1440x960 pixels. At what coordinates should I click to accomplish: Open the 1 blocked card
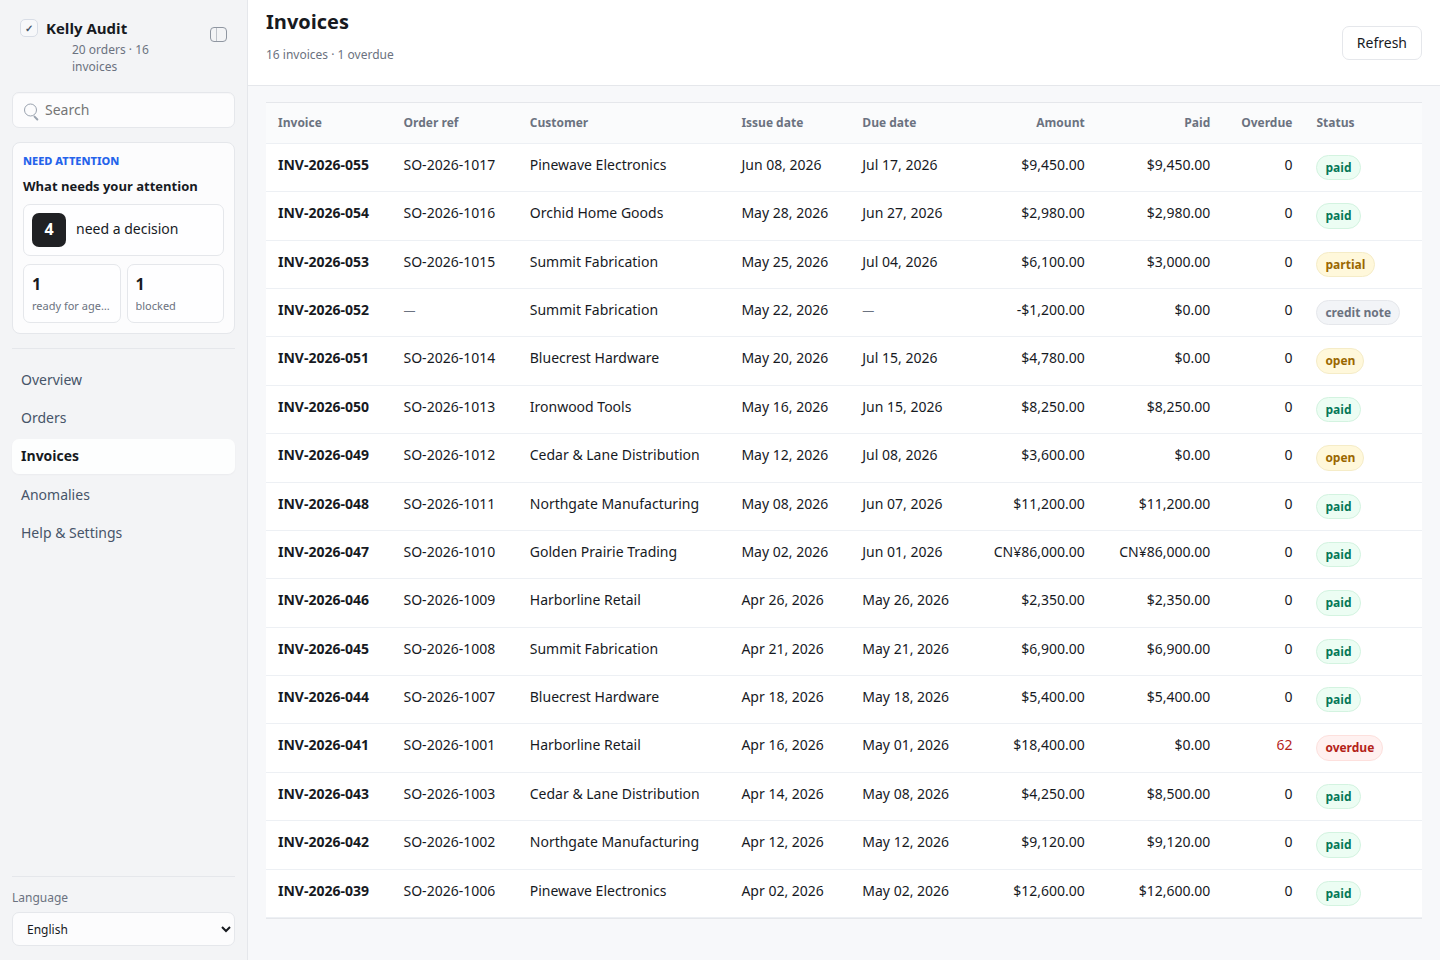pos(176,293)
